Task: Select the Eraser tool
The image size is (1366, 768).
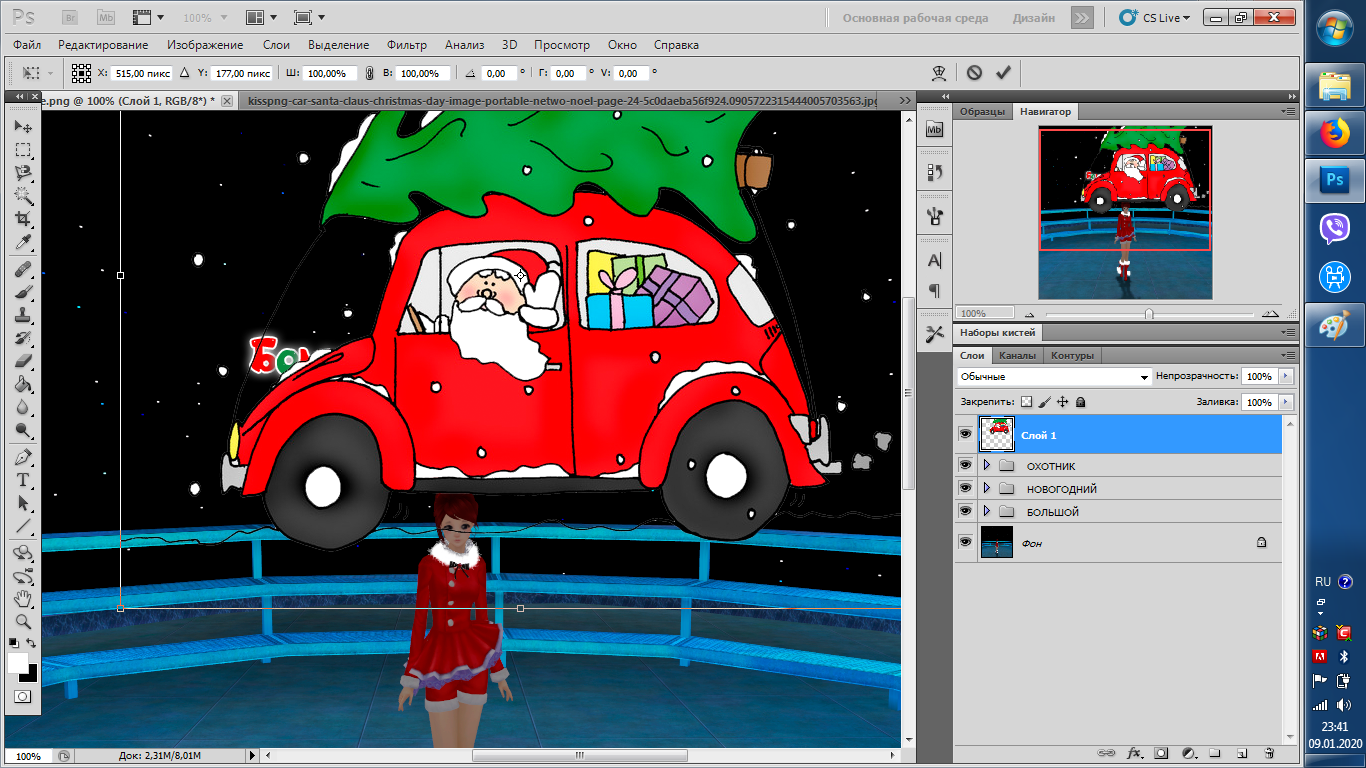Action: tap(22, 362)
